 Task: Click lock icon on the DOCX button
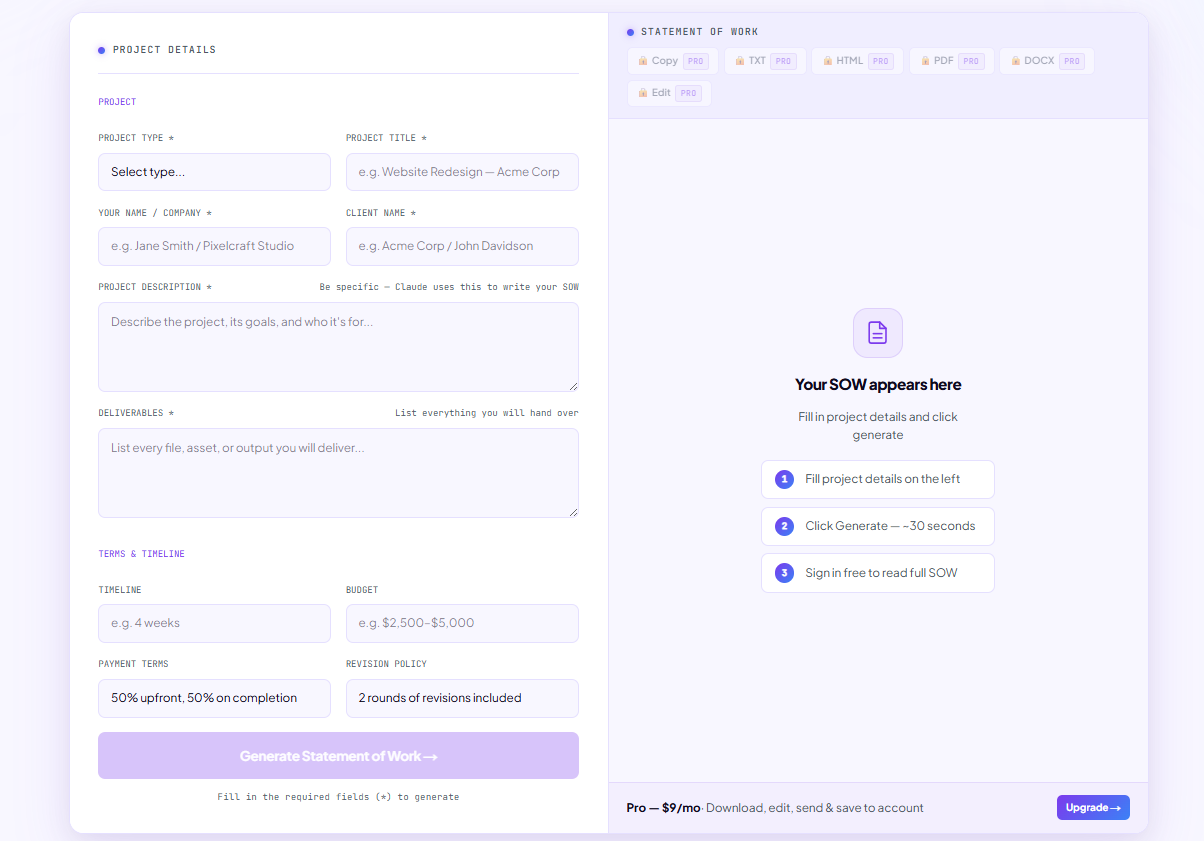pos(1015,61)
